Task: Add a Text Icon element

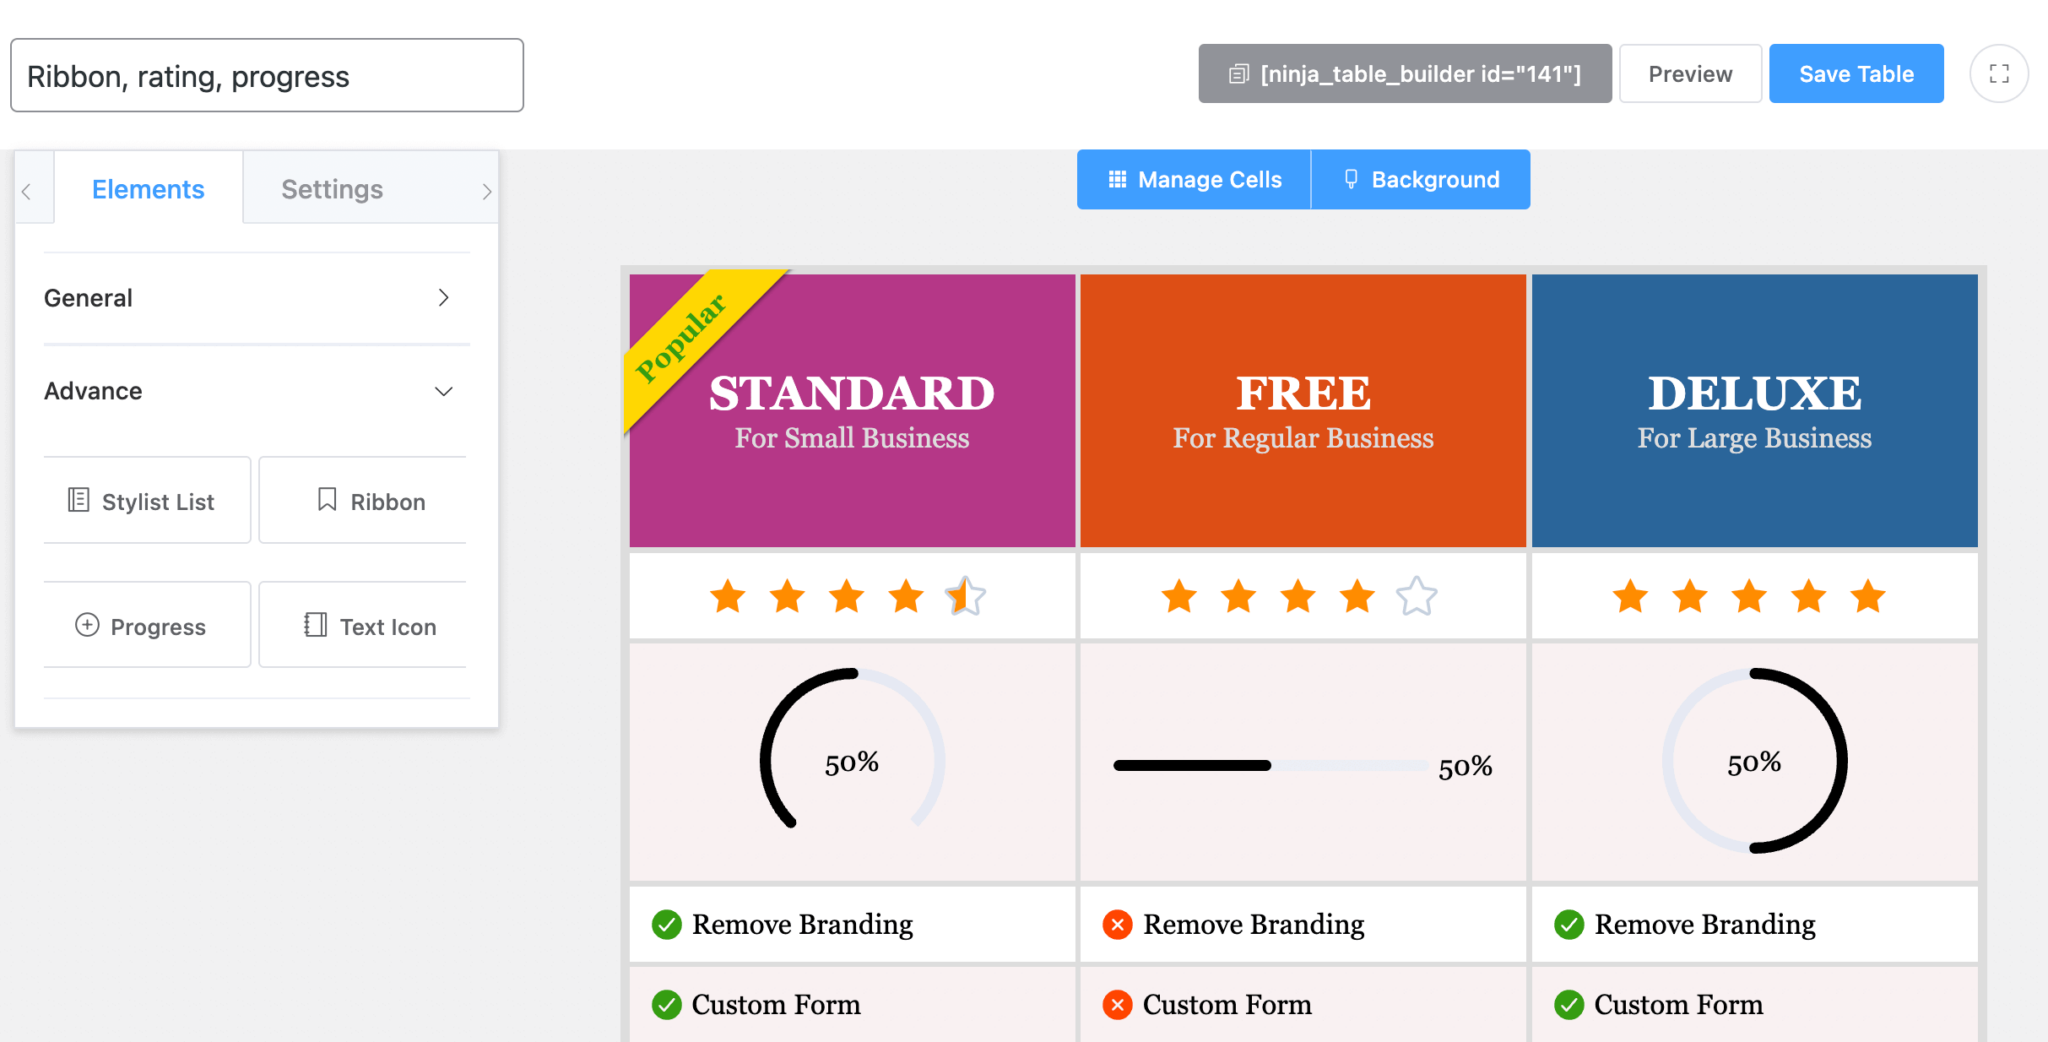Action: (363, 626)
